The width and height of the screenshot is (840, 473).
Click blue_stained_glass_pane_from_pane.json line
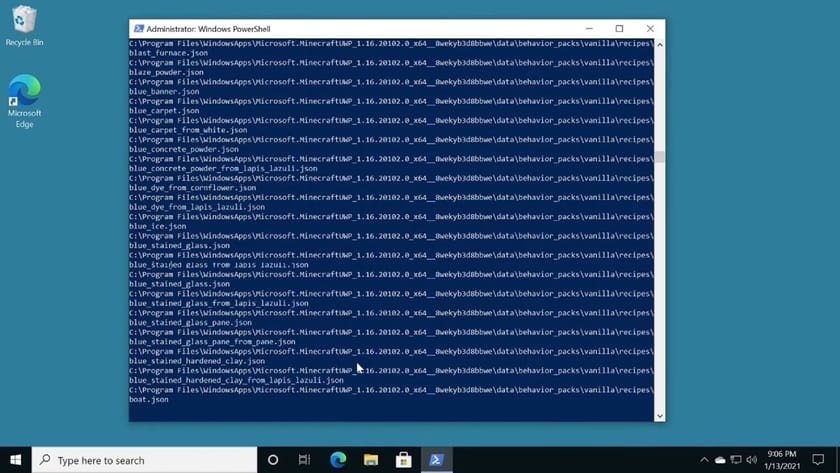pos(212,342)
